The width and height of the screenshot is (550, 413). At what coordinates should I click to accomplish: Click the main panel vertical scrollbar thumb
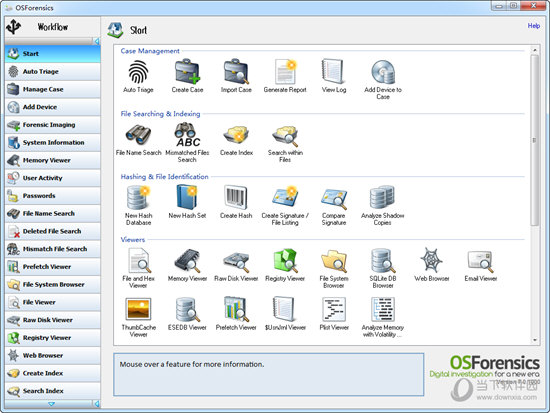[535, 140]
